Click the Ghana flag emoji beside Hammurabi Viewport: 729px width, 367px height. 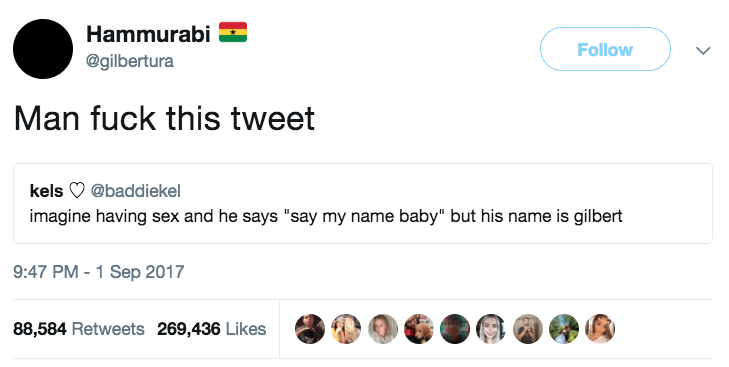pyautogui.click(x=233, y=32)
